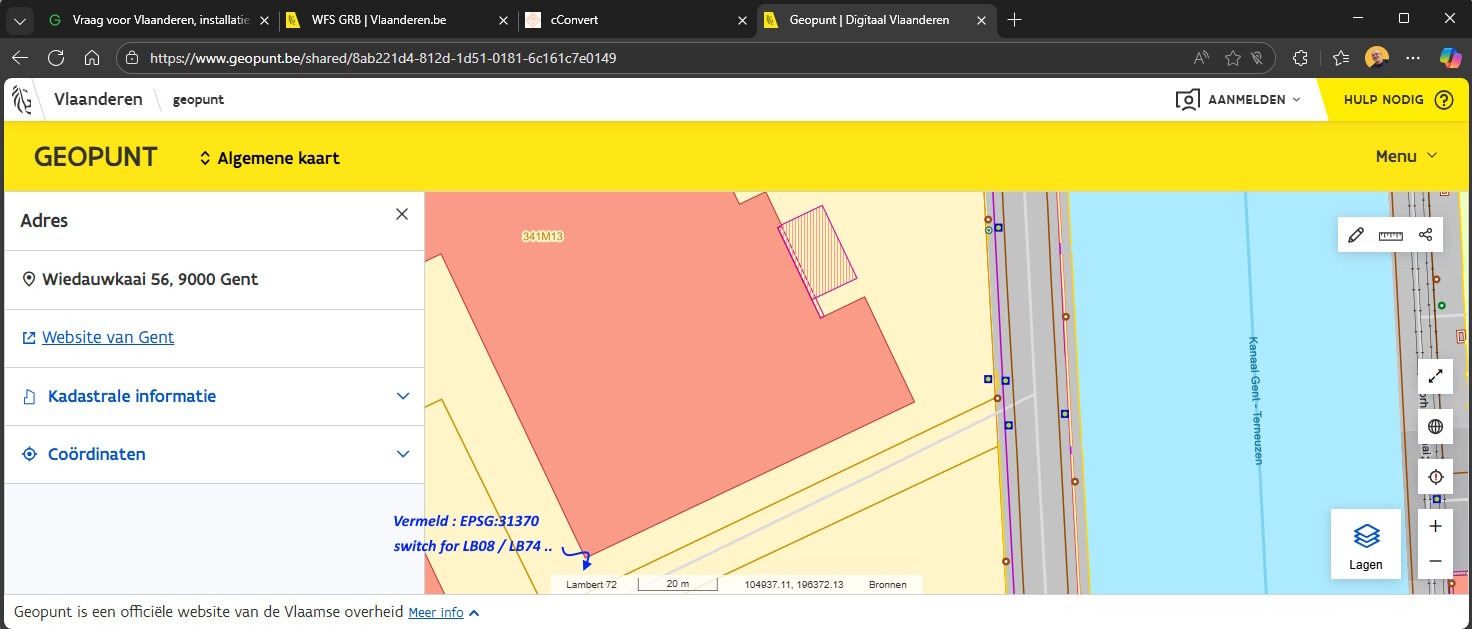This screenshot has width=1472, height=629.
Task: Click the Hulp nodig help button
Action: tap(1397, 100)
